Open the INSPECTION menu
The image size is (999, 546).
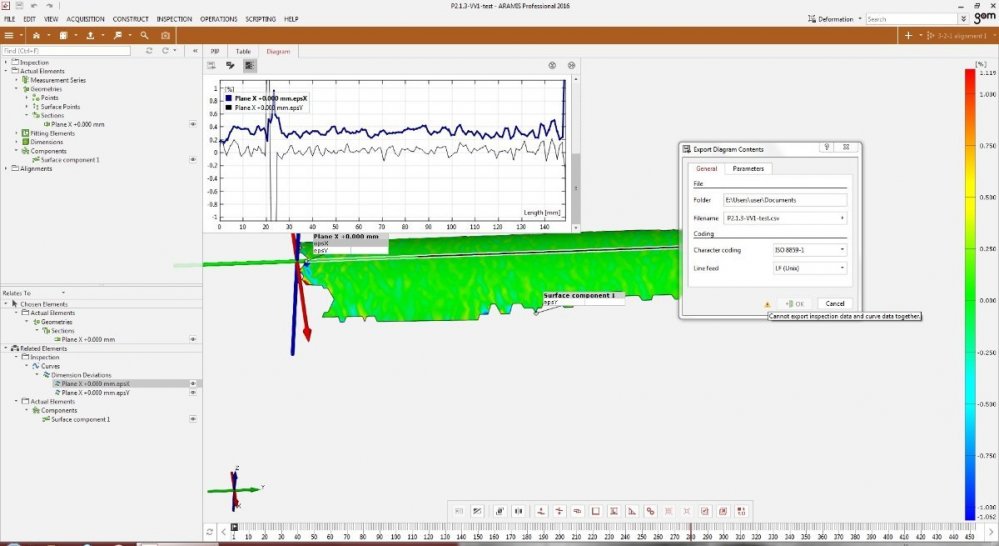(x=174, y=19)
